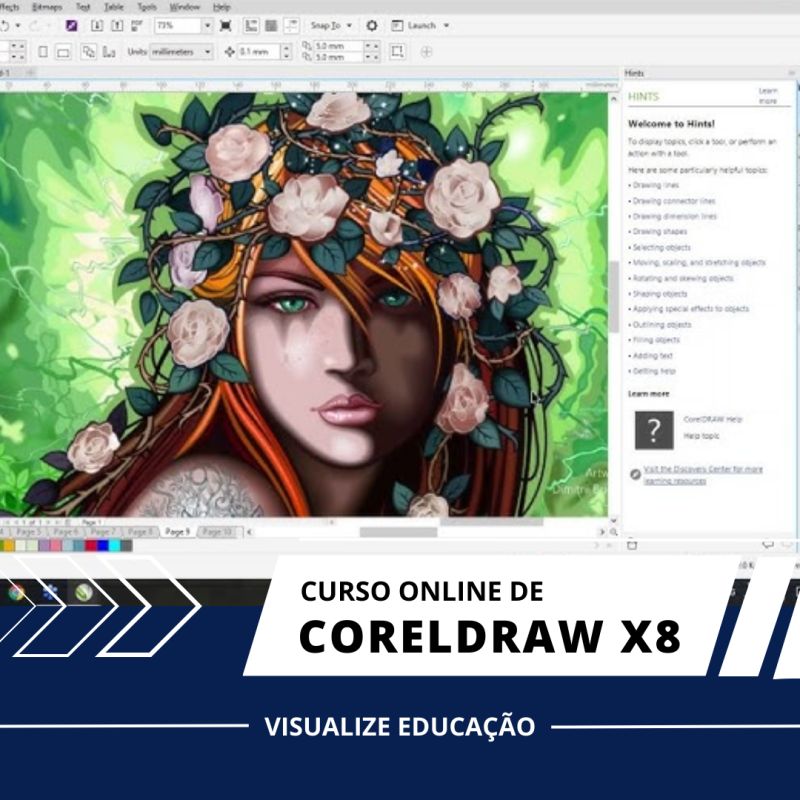Open the Tools menu
This screenshot has height=800, width=800.
pyautogui.click(x=147, y=7)
